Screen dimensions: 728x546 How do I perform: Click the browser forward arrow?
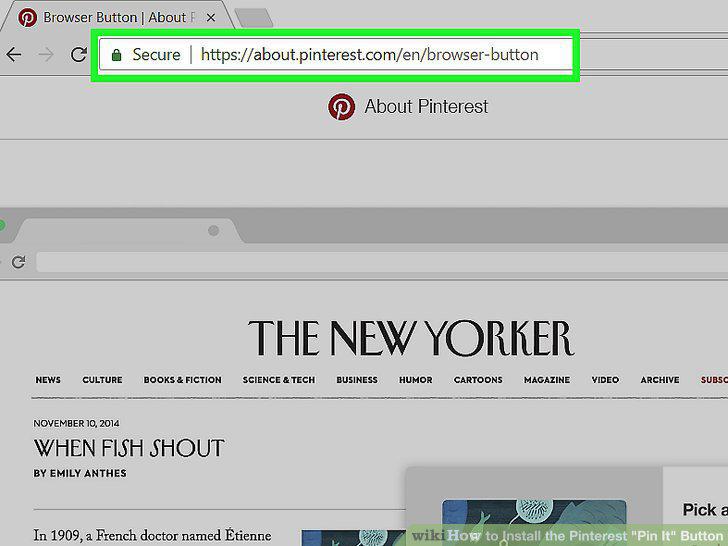tap(46, 55)
